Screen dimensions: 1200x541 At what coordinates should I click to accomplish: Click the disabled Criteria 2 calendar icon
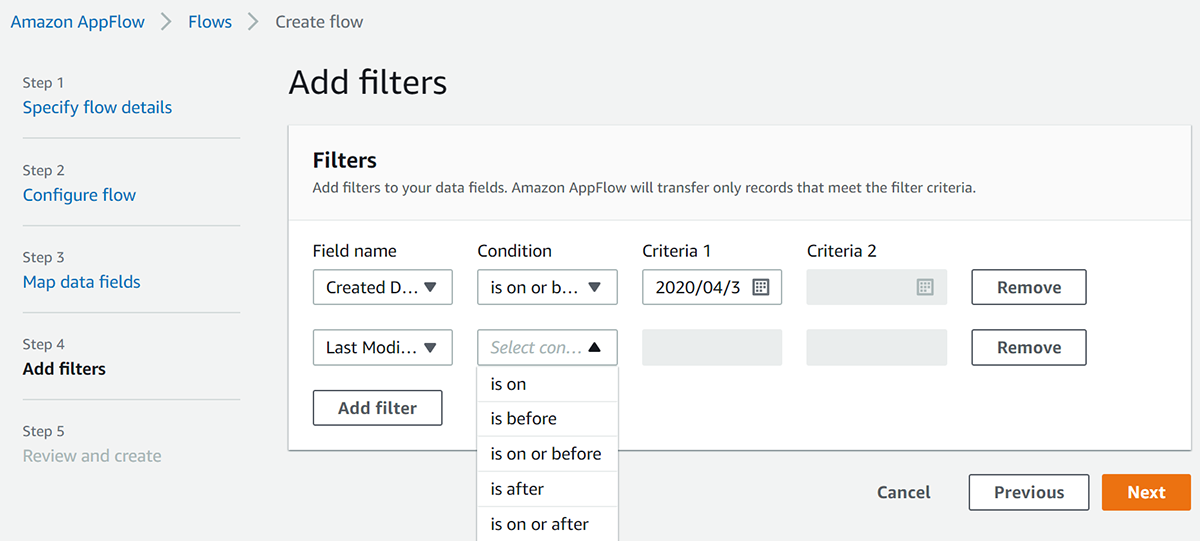coord(925,287)
